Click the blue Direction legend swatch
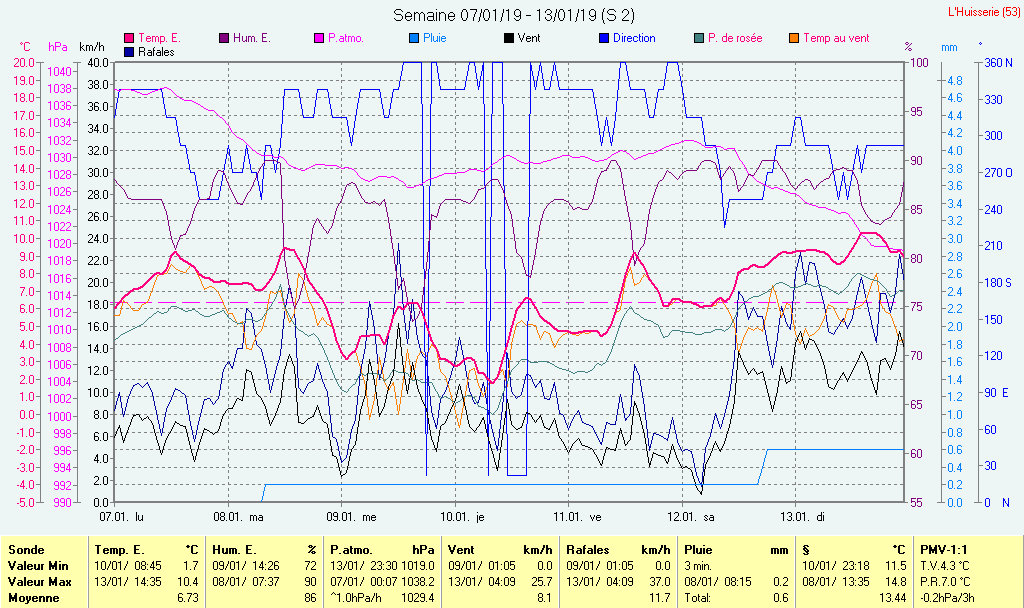 click(x=604, y=38)
